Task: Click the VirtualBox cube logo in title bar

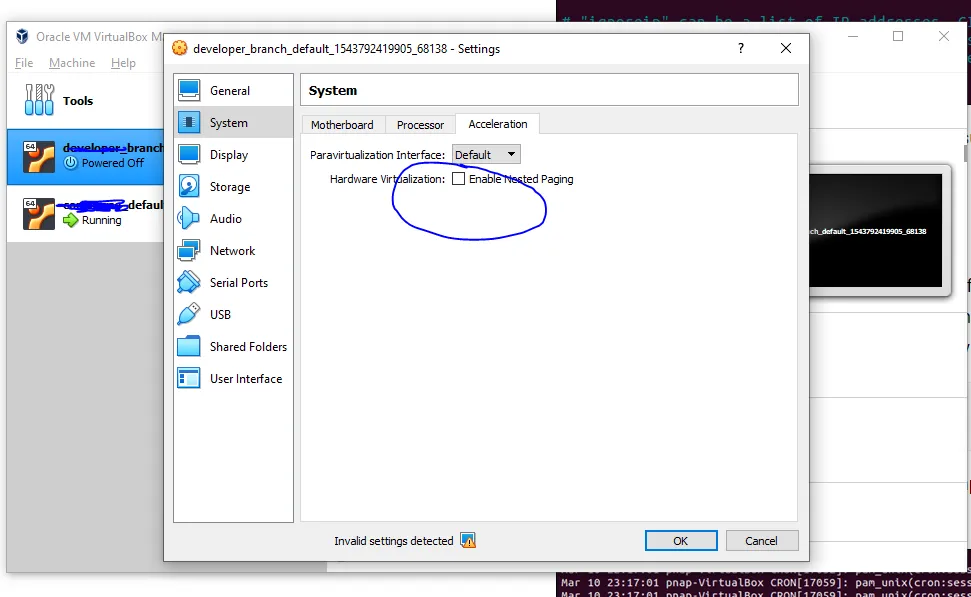Action: pos(22,37)
